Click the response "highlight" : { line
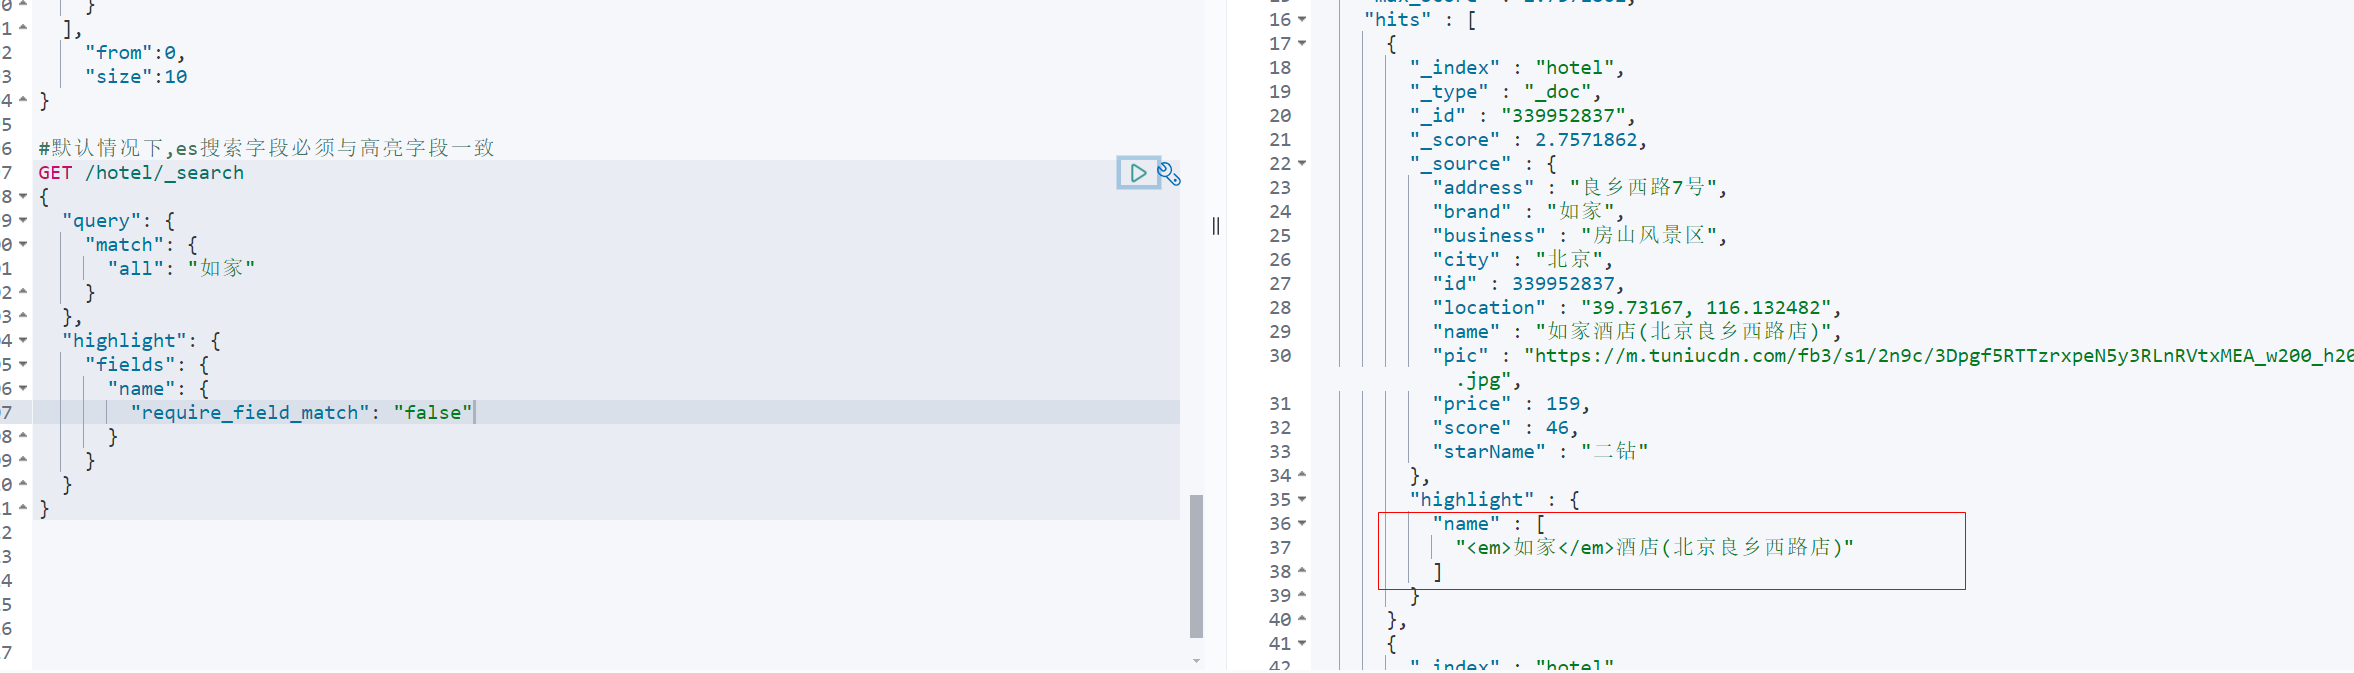2354x673 pixels. [x=1494, y=499]
